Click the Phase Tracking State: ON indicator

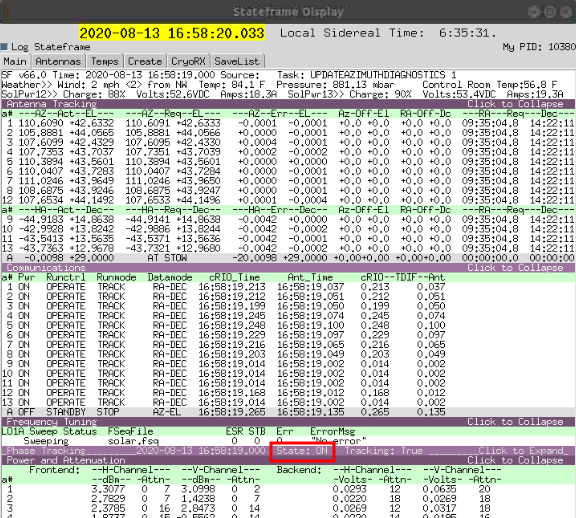(x=302, y=451)
